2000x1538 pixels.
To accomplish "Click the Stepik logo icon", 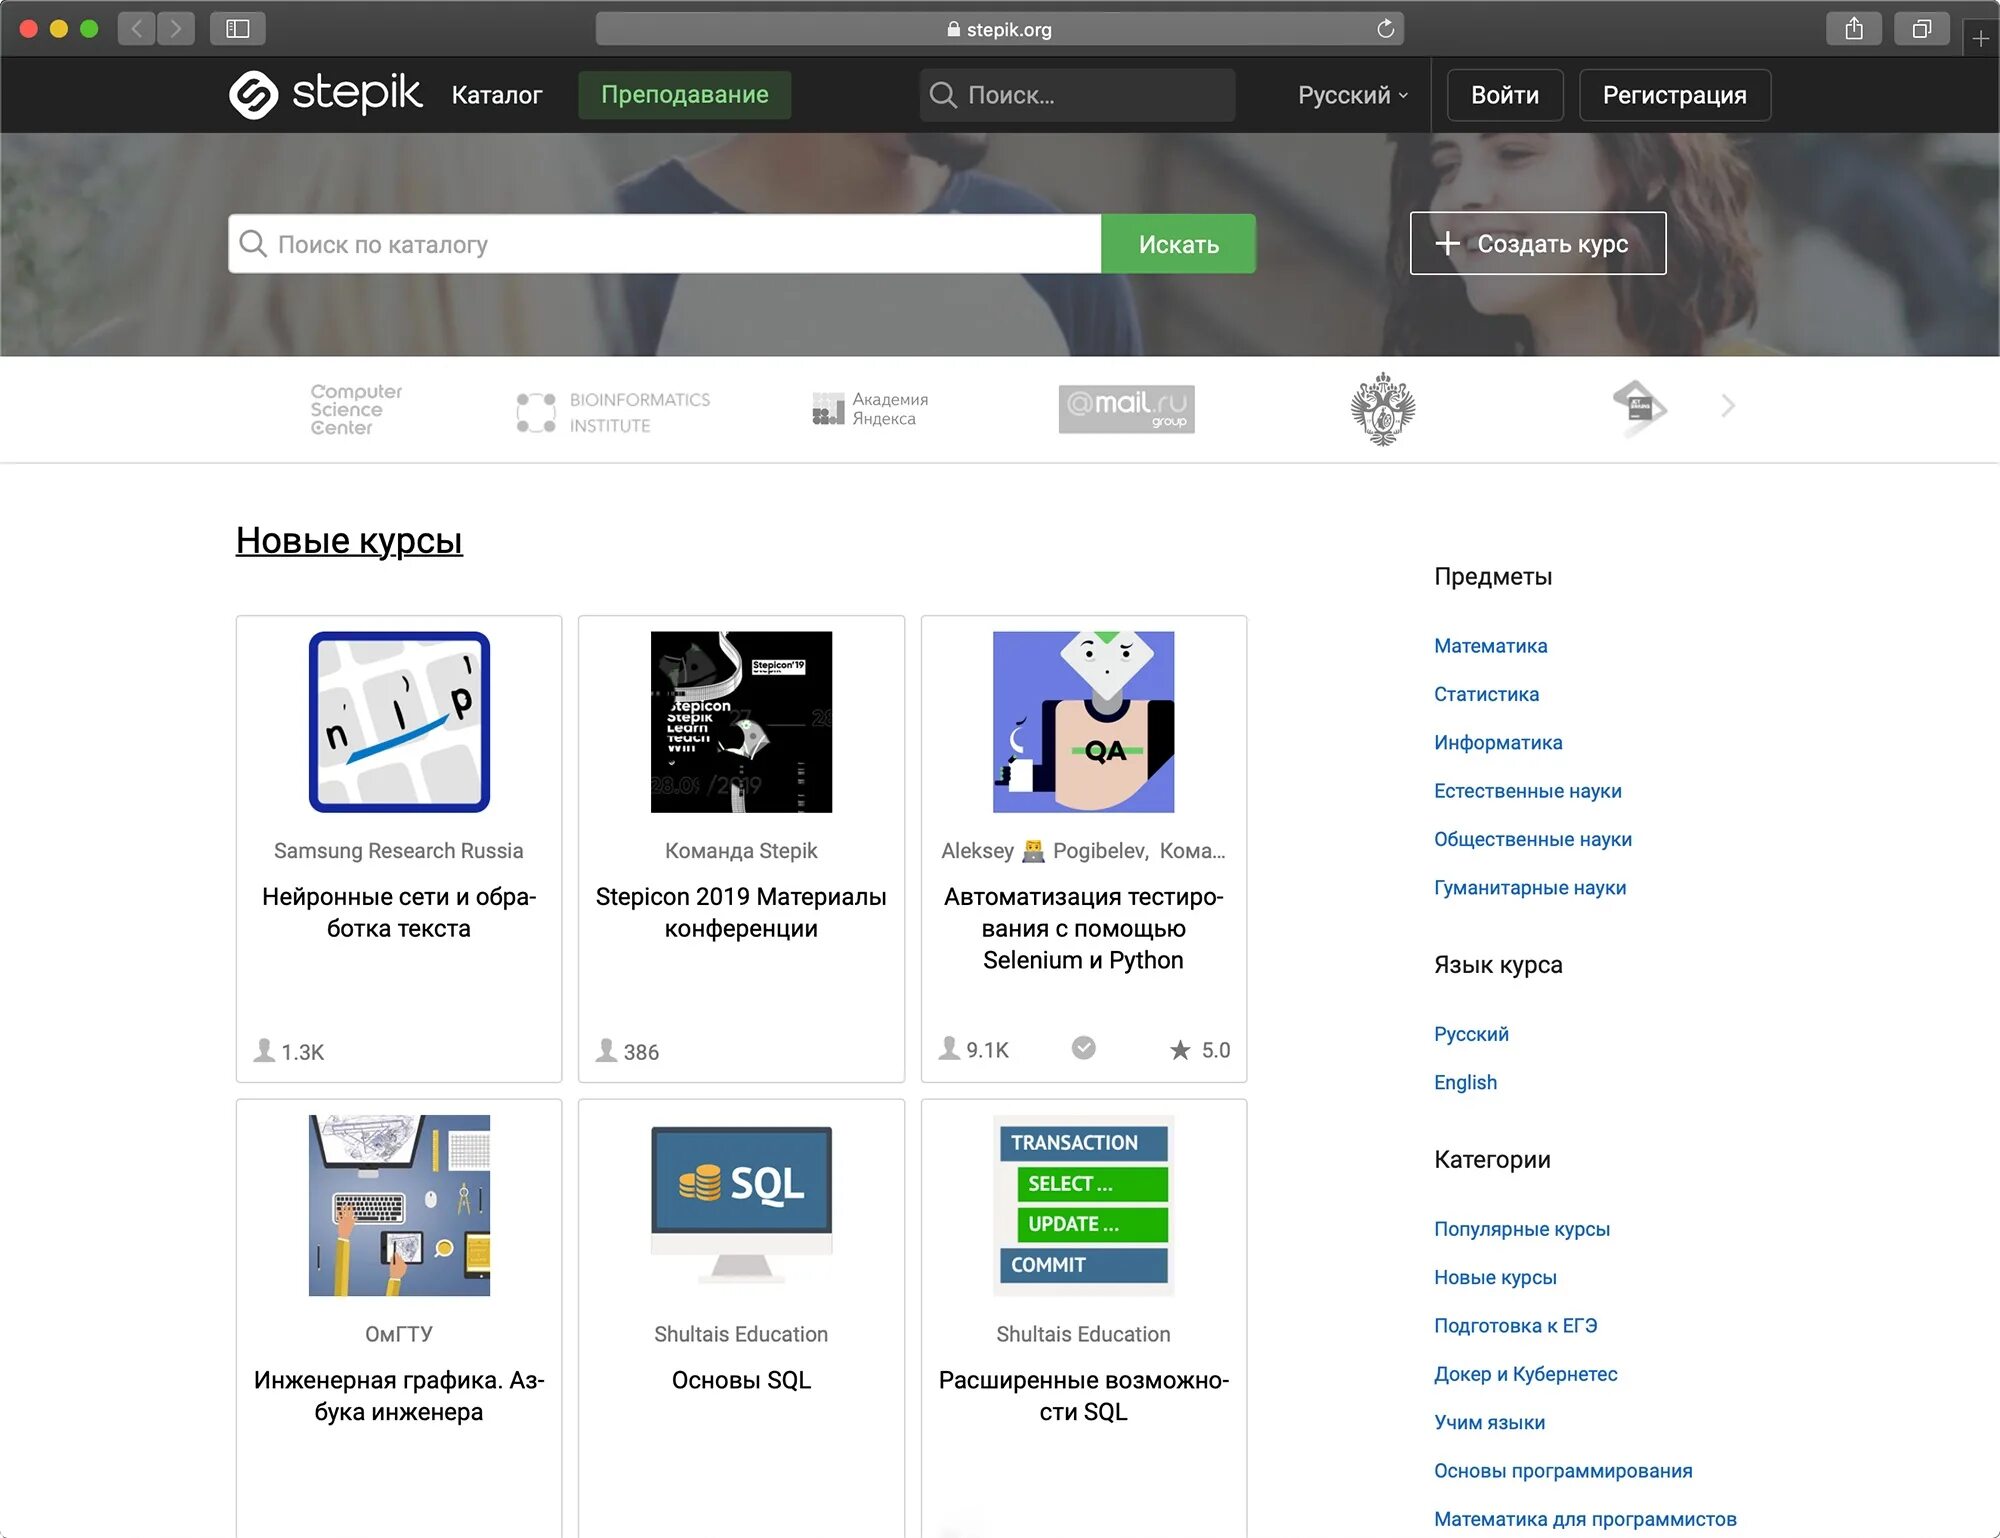I will (254, 95).
